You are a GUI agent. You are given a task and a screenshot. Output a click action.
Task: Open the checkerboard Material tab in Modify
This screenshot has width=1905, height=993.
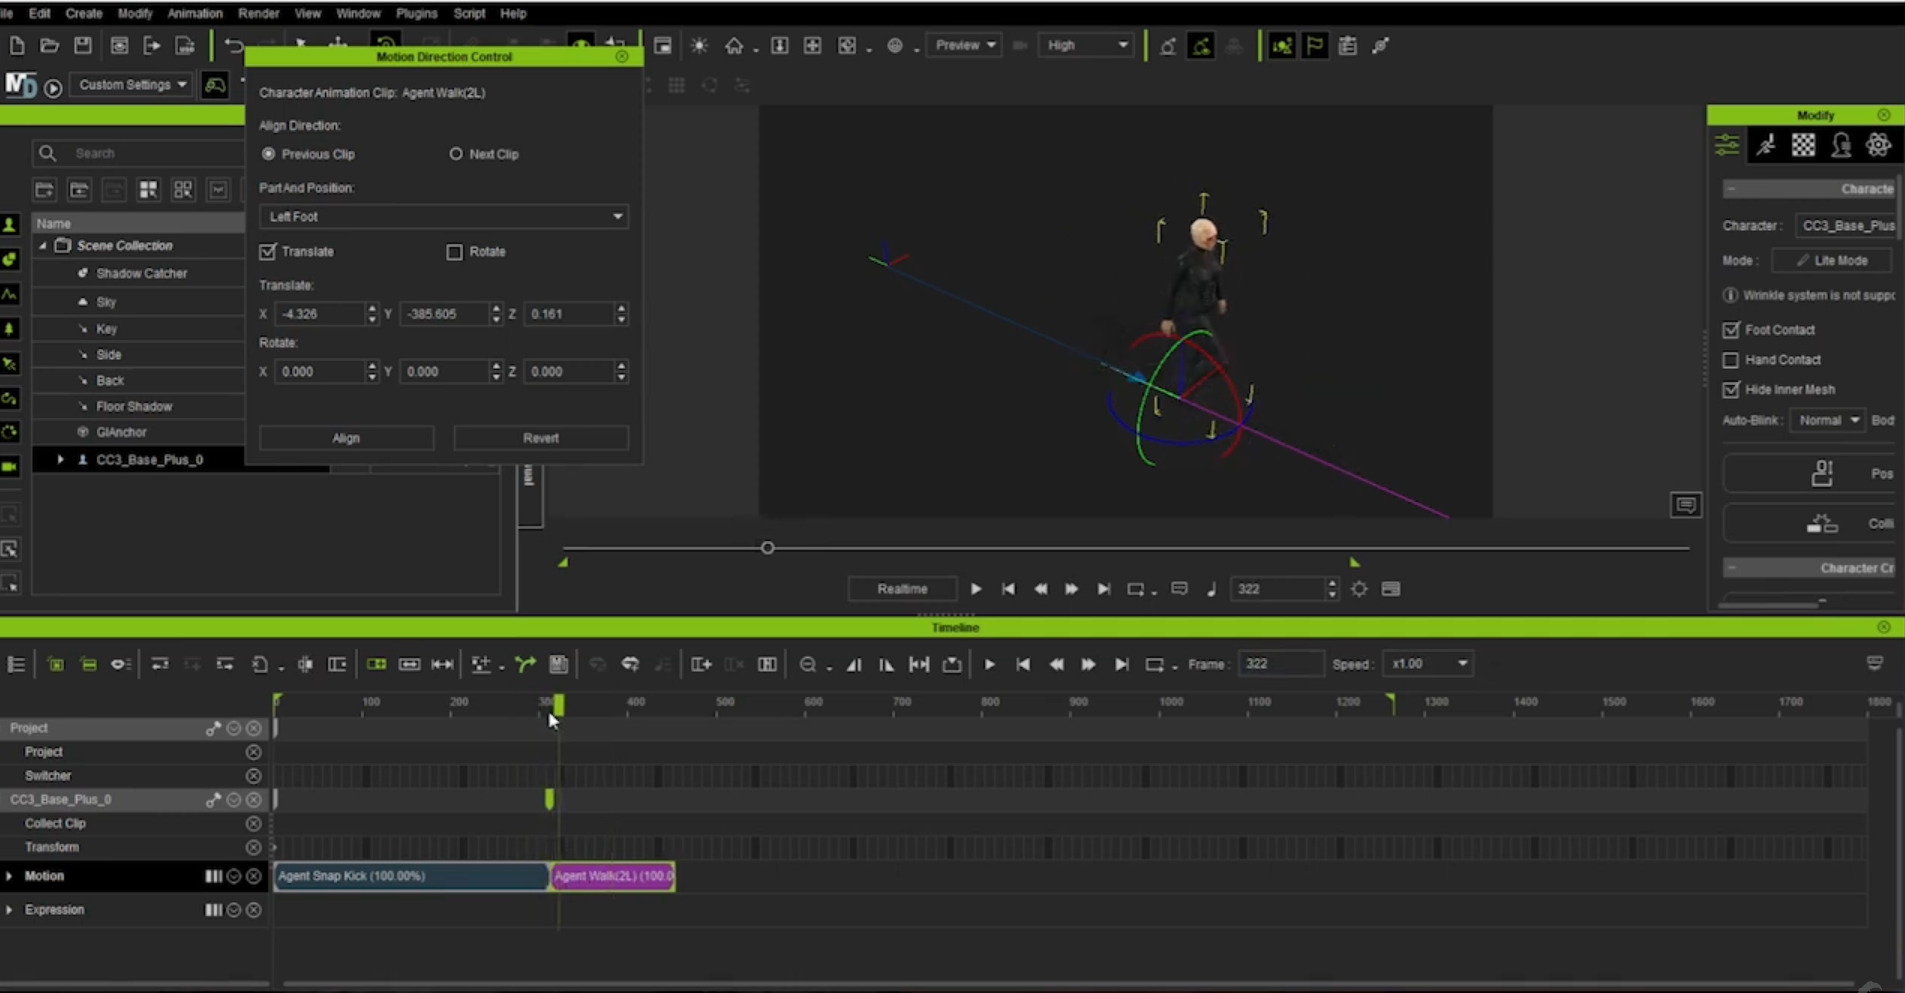[x=1803, y=146]
